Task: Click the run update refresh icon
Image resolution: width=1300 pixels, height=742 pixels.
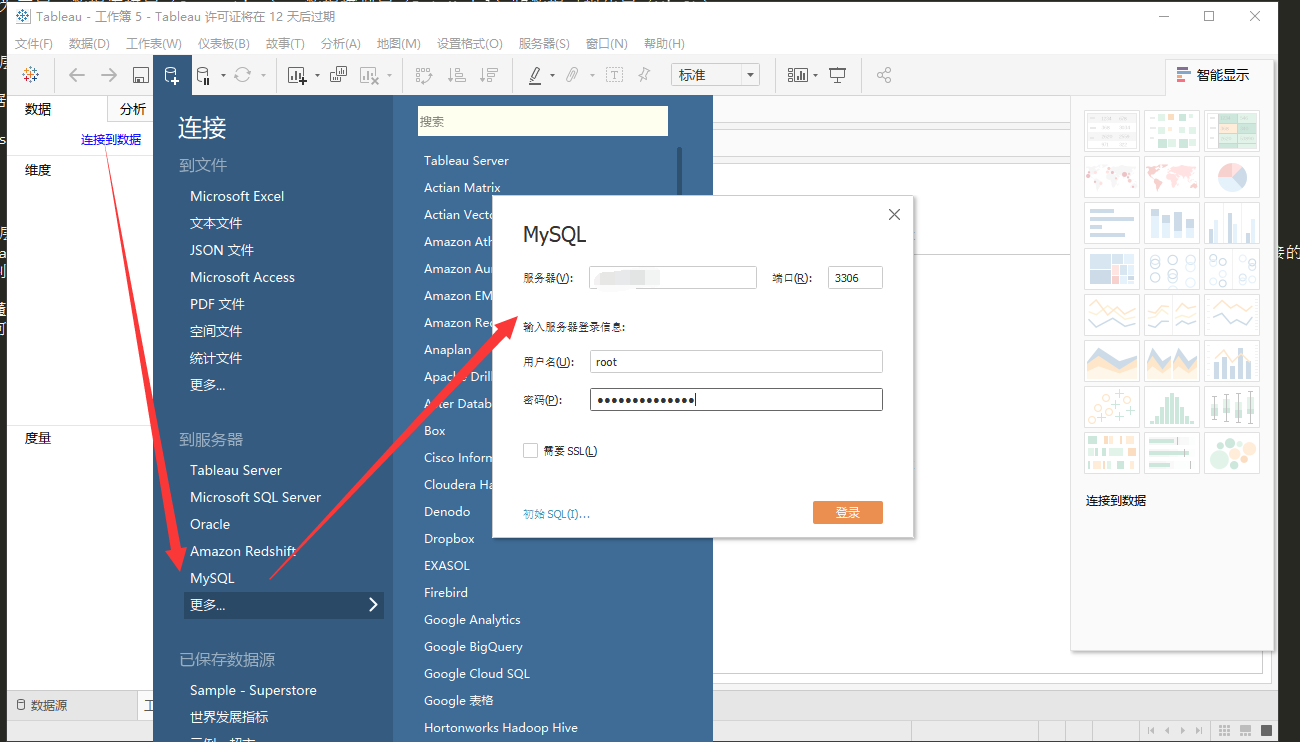Action: [x=243, y=75]
